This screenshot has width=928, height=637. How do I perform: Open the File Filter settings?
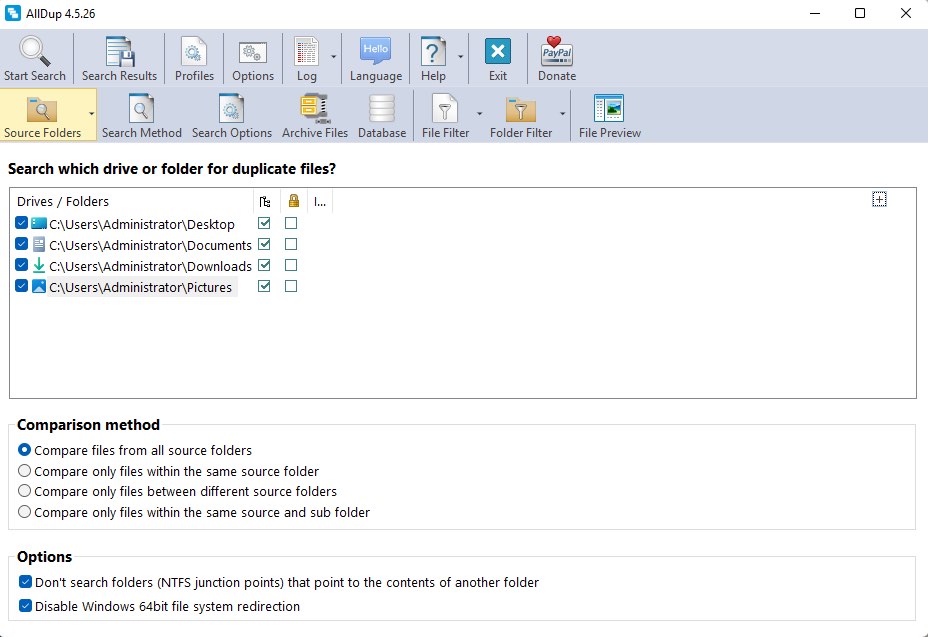(445, 113)
